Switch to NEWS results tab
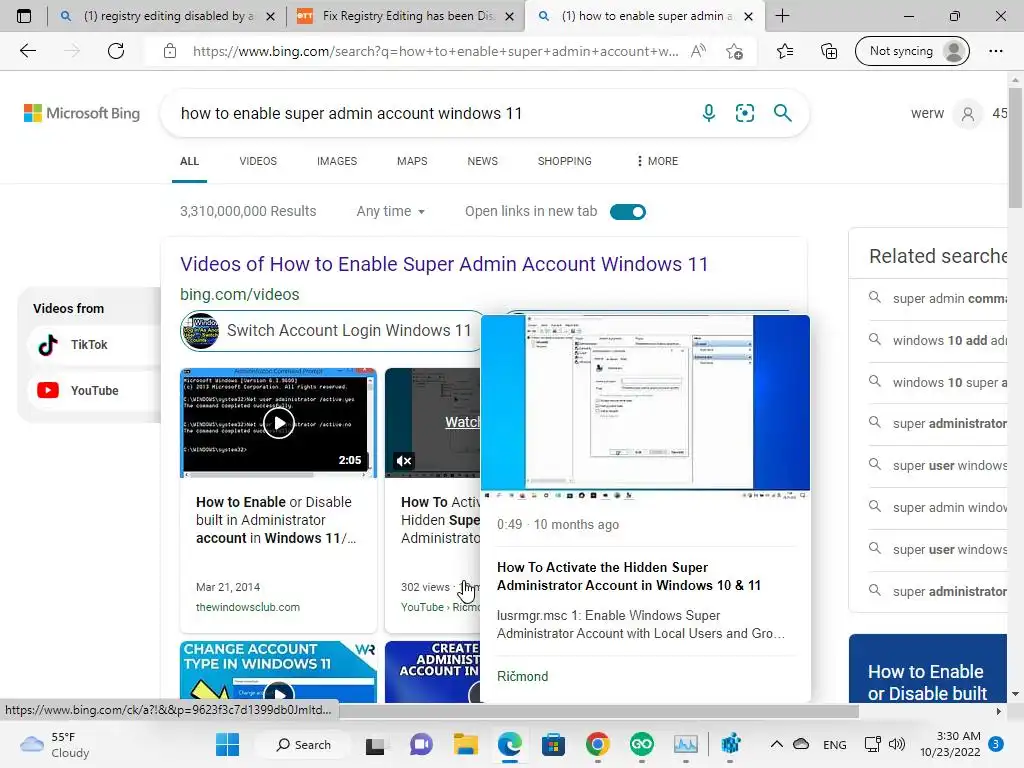Screen dimensions: 1024x768 click(483, 161)
